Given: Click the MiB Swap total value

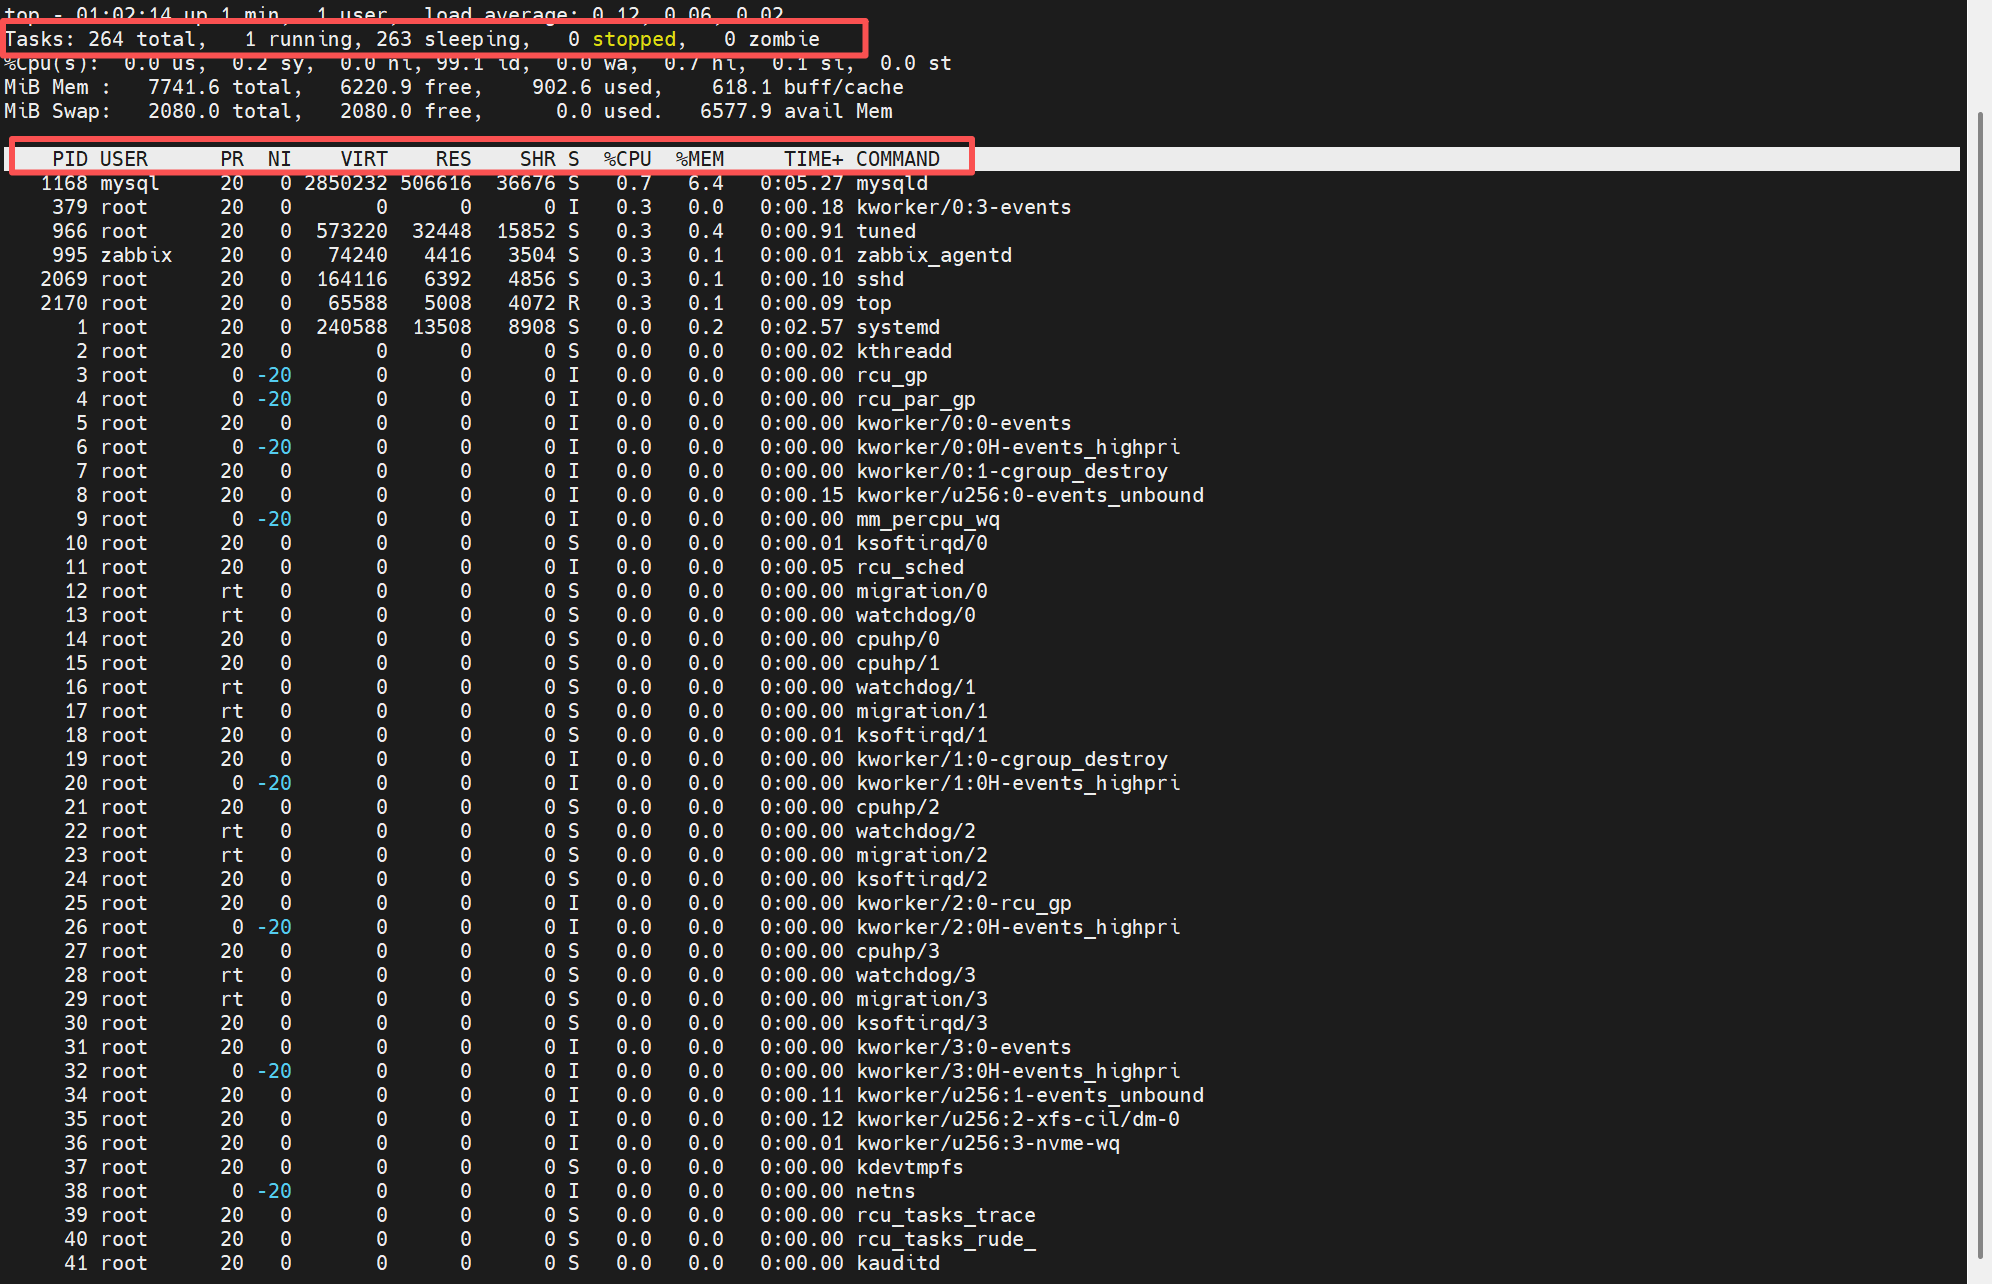Looking at the screenshot, I should tap(184, 111).
